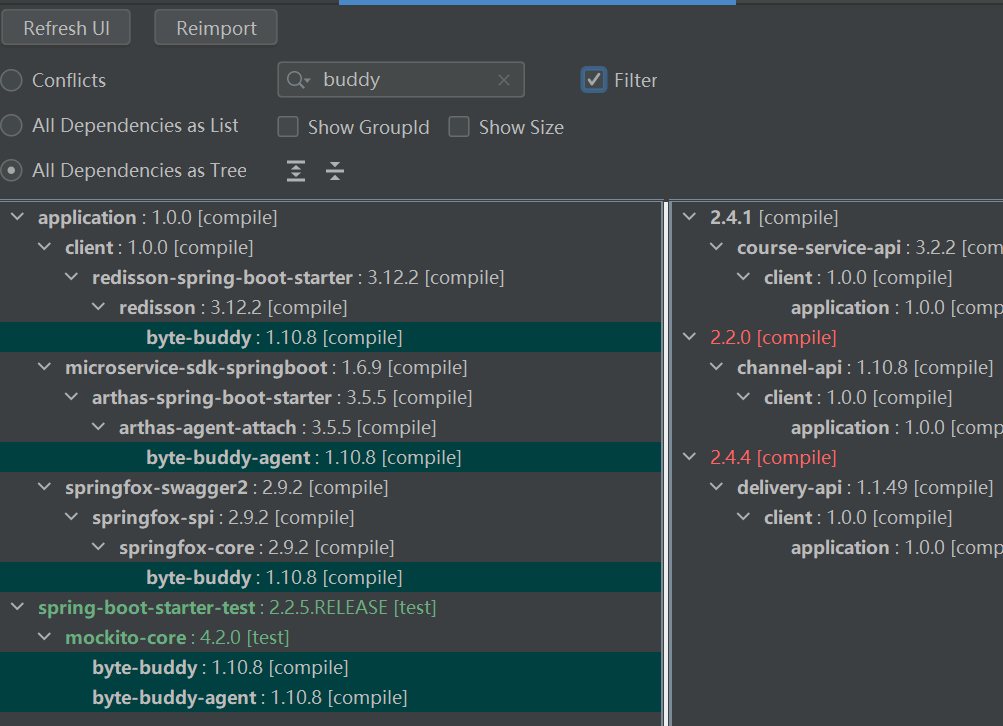Focus the search field containing "buddy"

pyautogui.click(x=401, y=80)
